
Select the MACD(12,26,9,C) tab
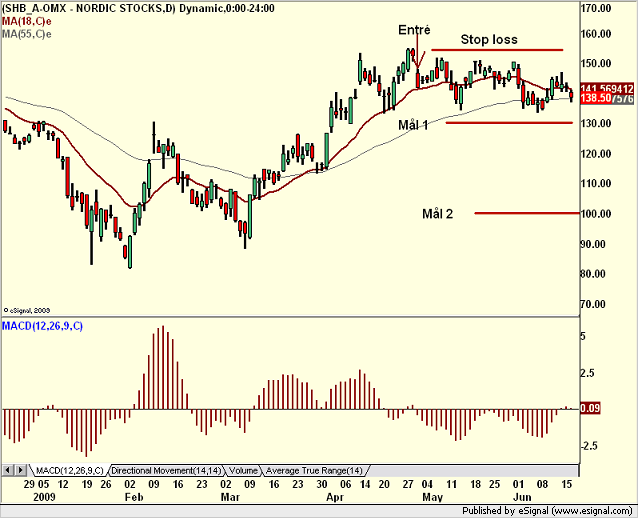[69, 471]
